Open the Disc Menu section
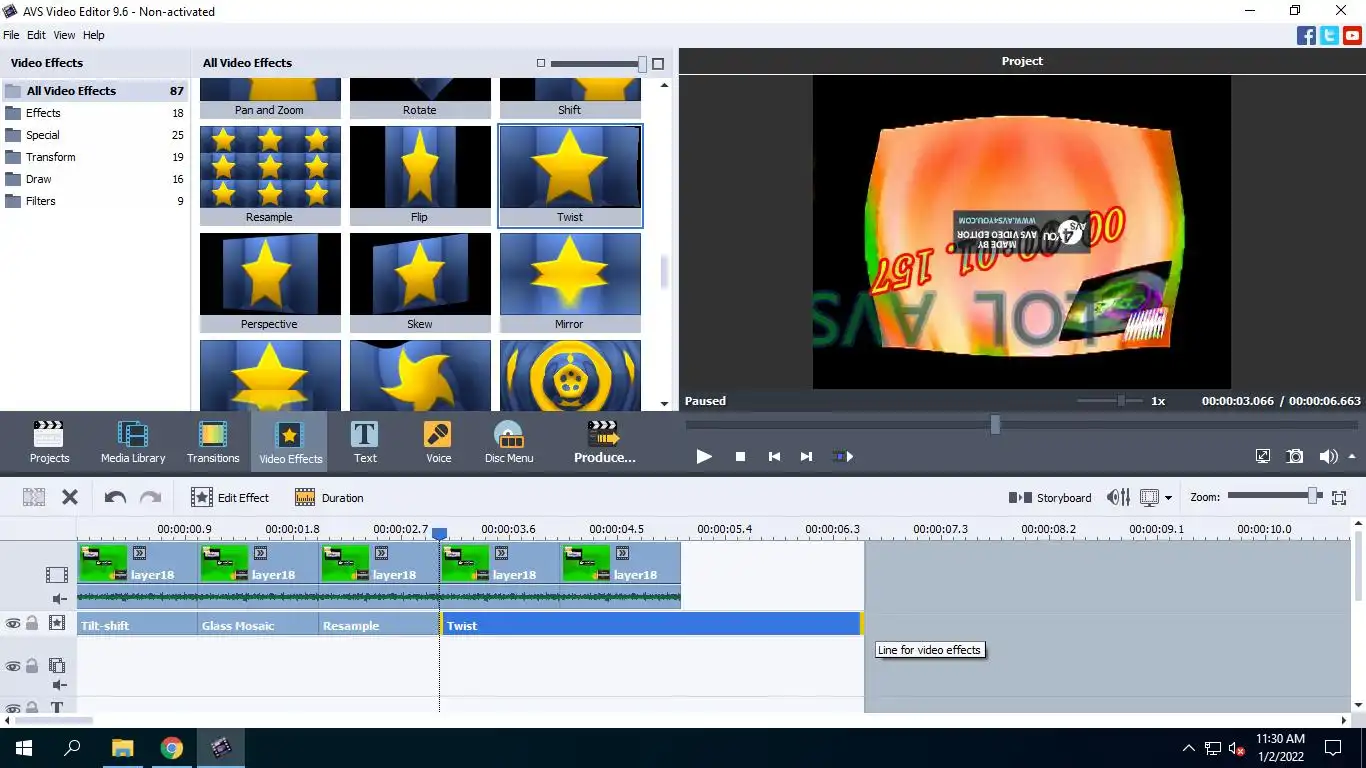The width and height of the screenshot is (1366, 768). [509, 443]
